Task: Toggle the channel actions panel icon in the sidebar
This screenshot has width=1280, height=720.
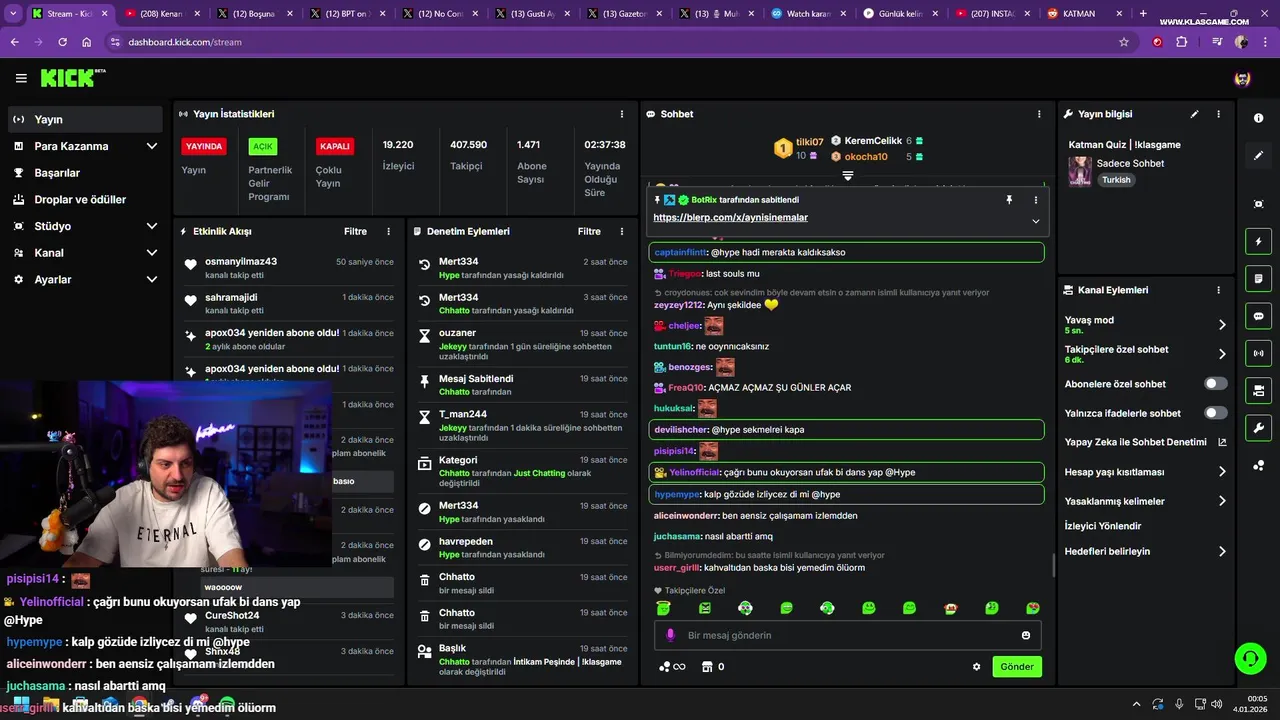Action: pyautogui.click(x=1258, y=390)
